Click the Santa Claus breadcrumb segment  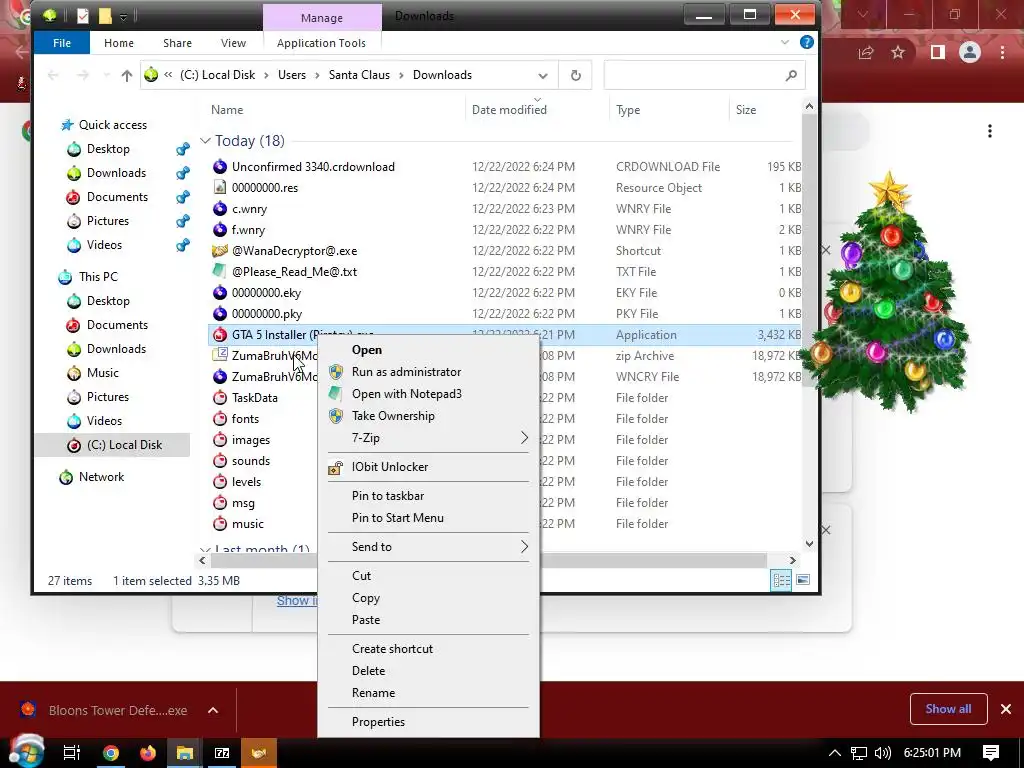[359, 75]
